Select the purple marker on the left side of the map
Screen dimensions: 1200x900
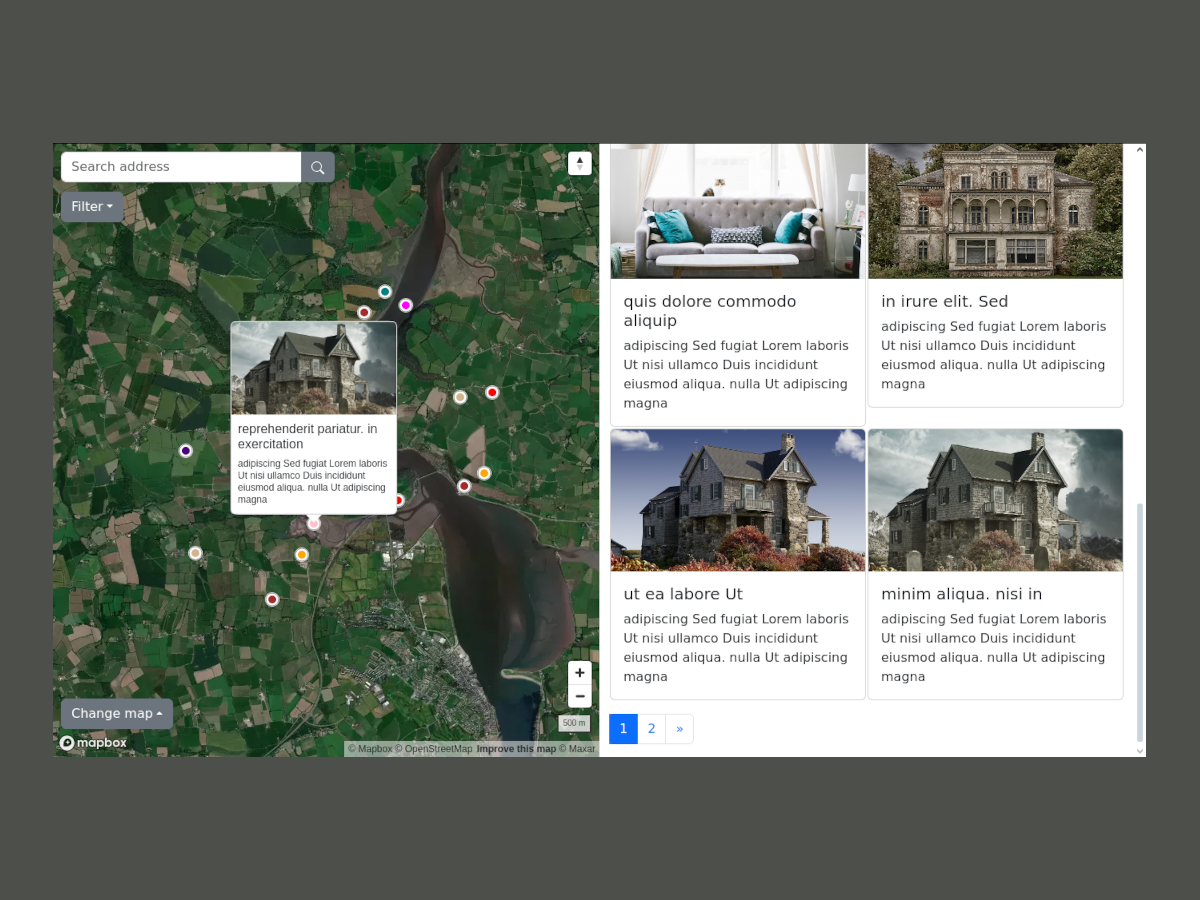pyautogui.click(x=186, y=450)
